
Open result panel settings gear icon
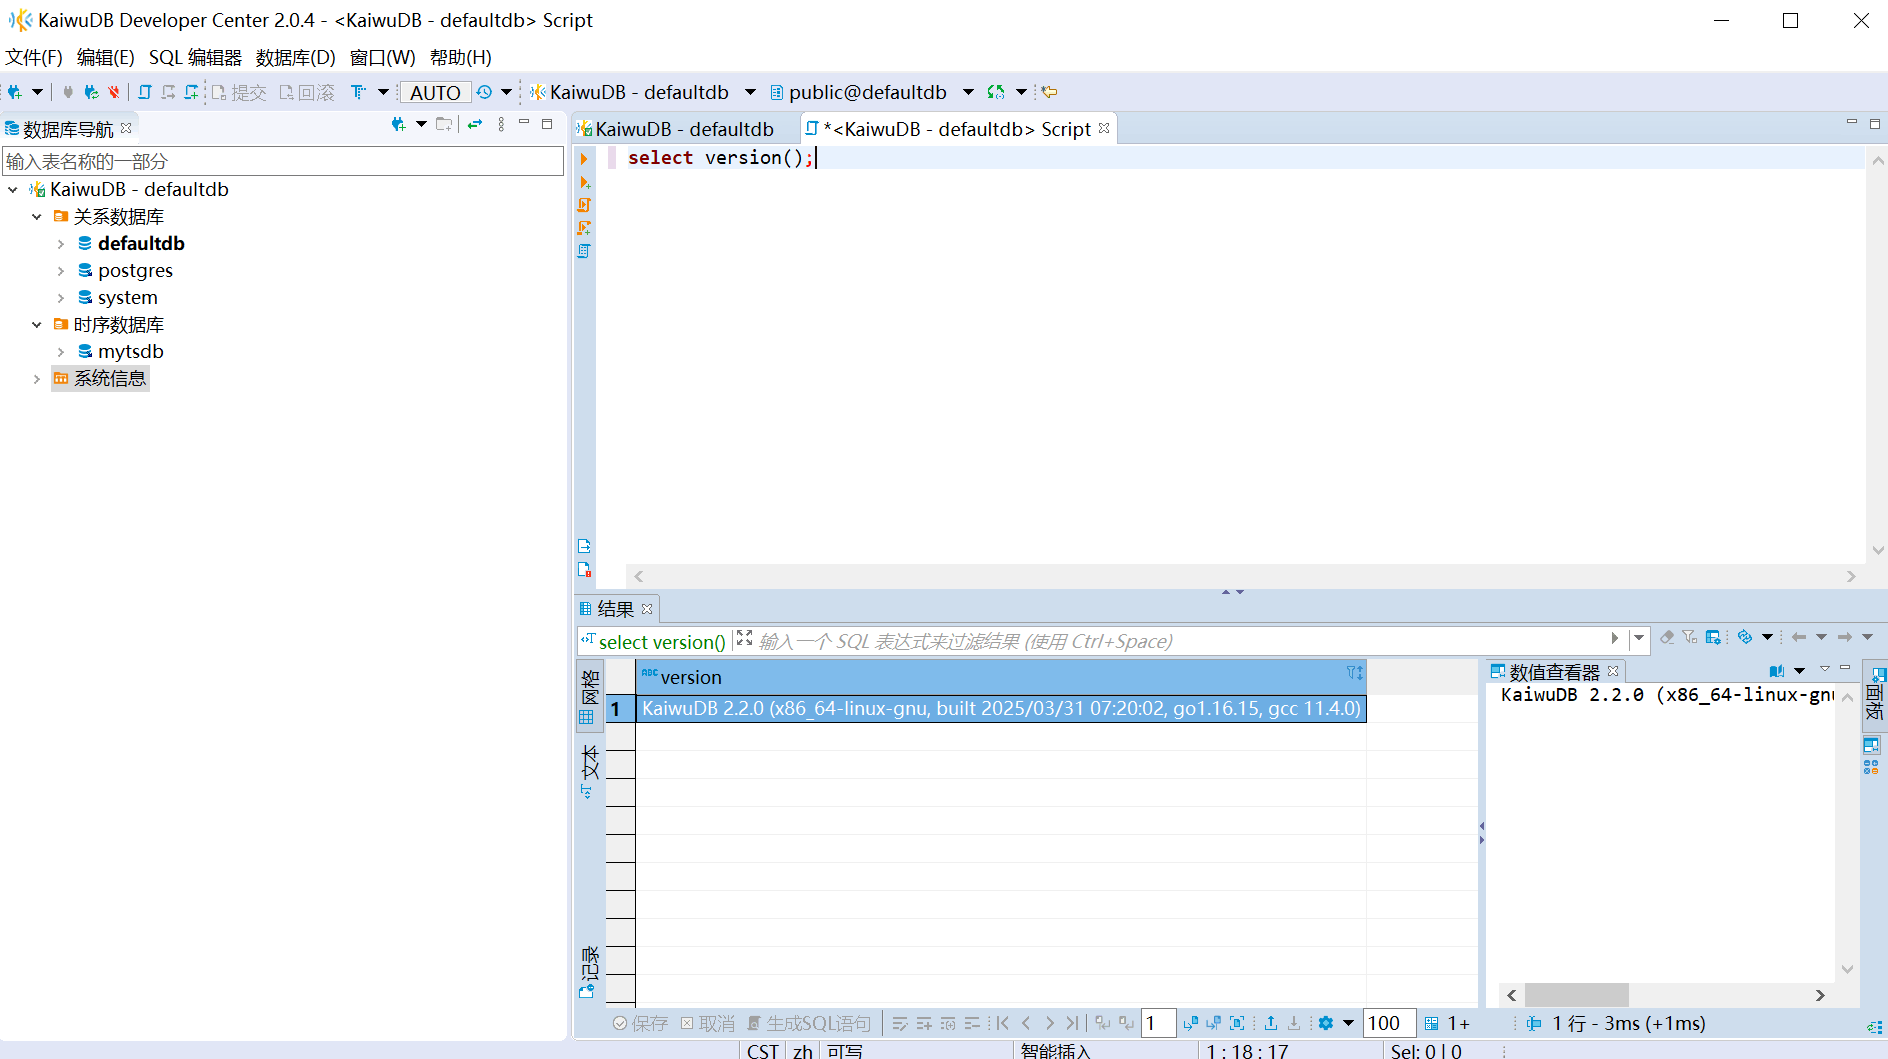click(x=1326, y=1023)
